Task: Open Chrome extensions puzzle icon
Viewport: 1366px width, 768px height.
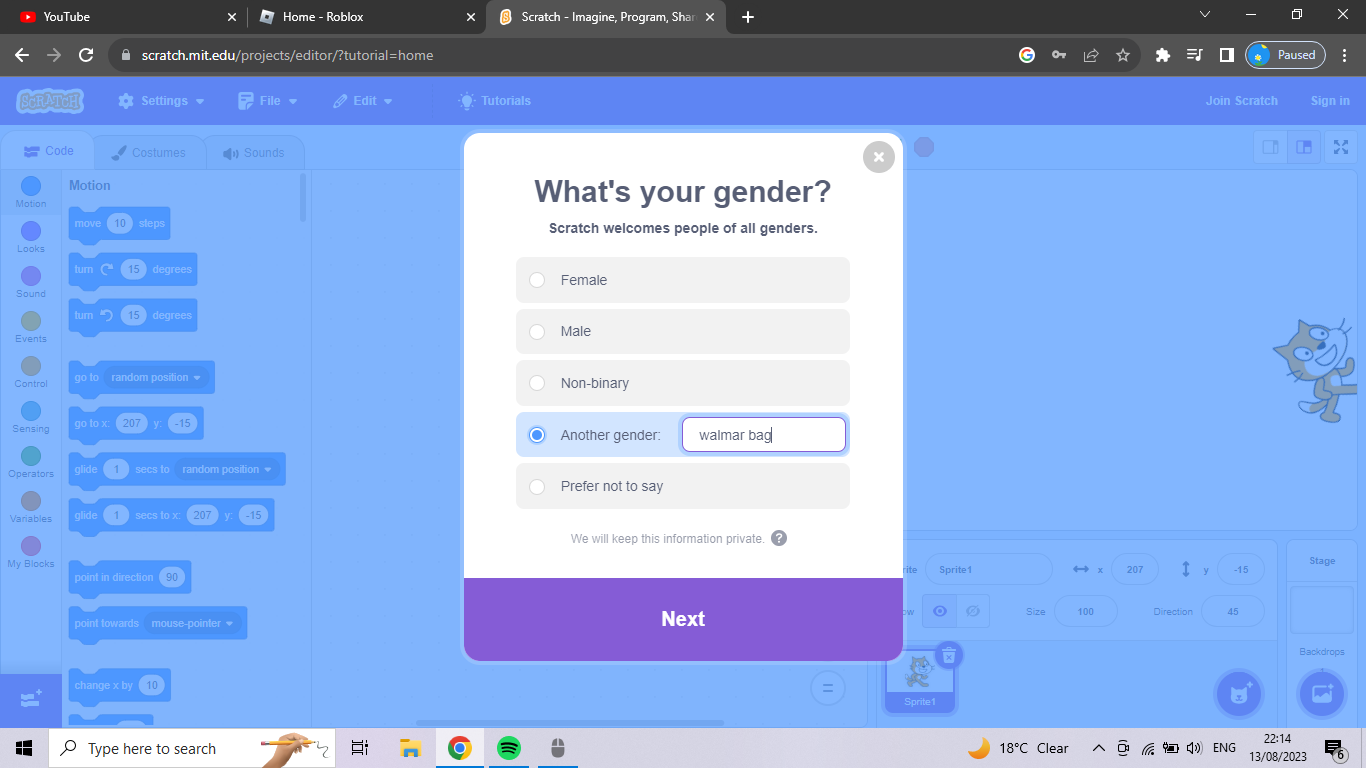Action: [x=1162, y=55]
